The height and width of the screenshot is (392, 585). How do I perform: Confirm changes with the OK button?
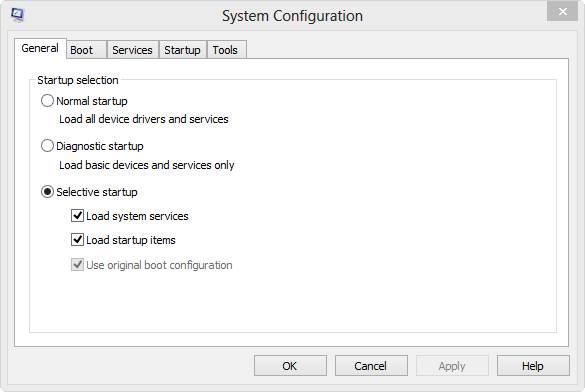(x=290, y=366)
